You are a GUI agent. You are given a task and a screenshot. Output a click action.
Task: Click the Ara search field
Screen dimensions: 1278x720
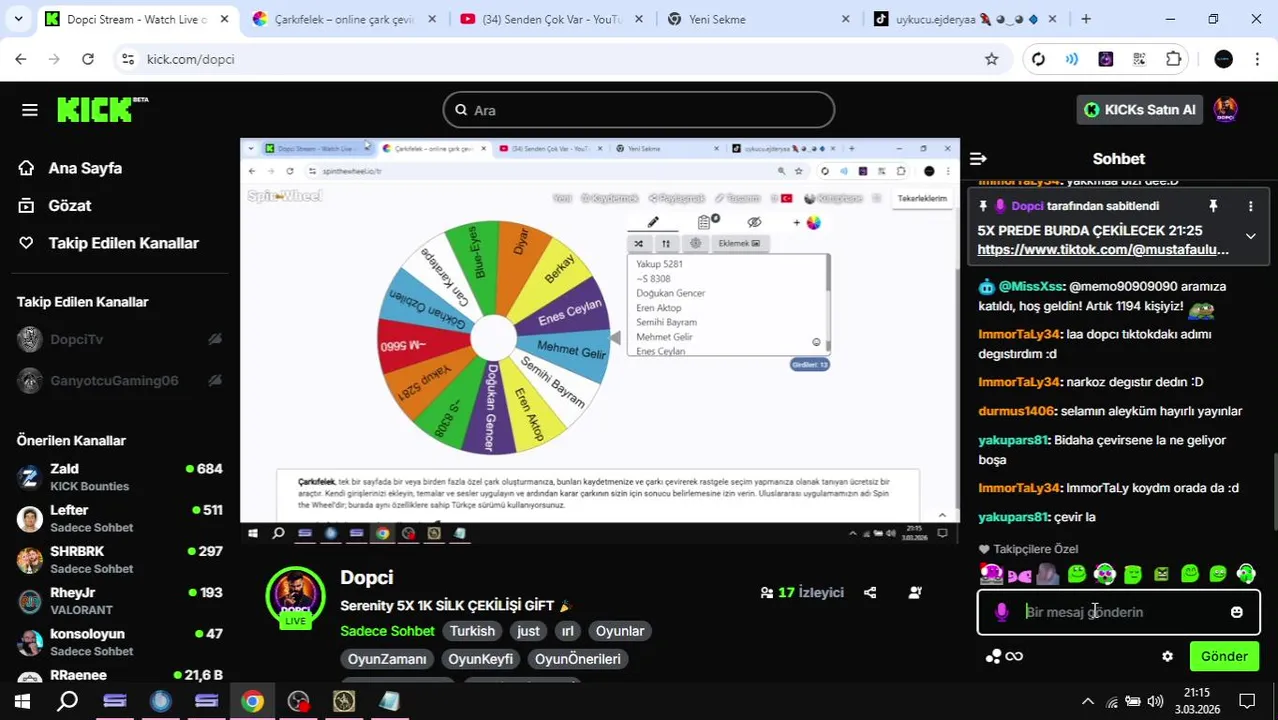point(639,110)
